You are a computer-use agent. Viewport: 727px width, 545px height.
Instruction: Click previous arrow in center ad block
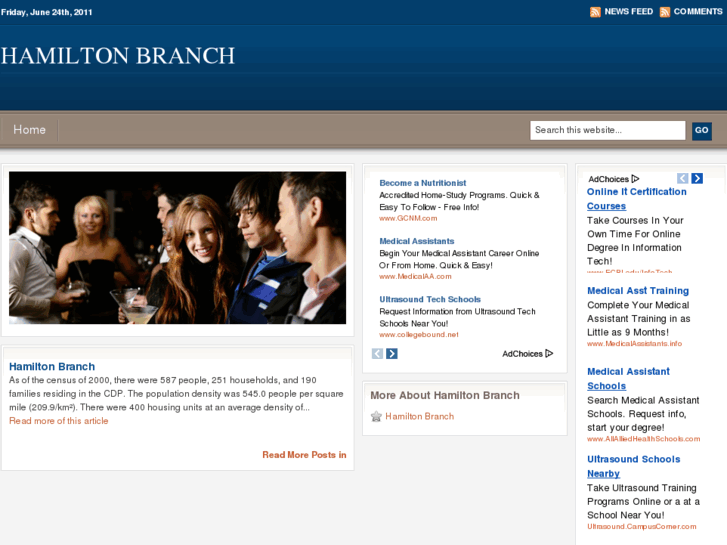[377, 354]
